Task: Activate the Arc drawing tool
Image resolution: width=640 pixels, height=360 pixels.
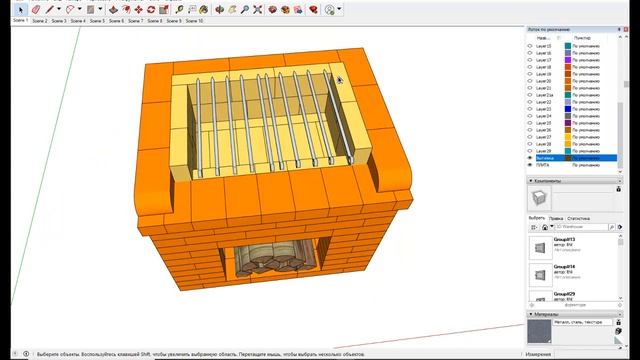Action: tap(70, 9)
